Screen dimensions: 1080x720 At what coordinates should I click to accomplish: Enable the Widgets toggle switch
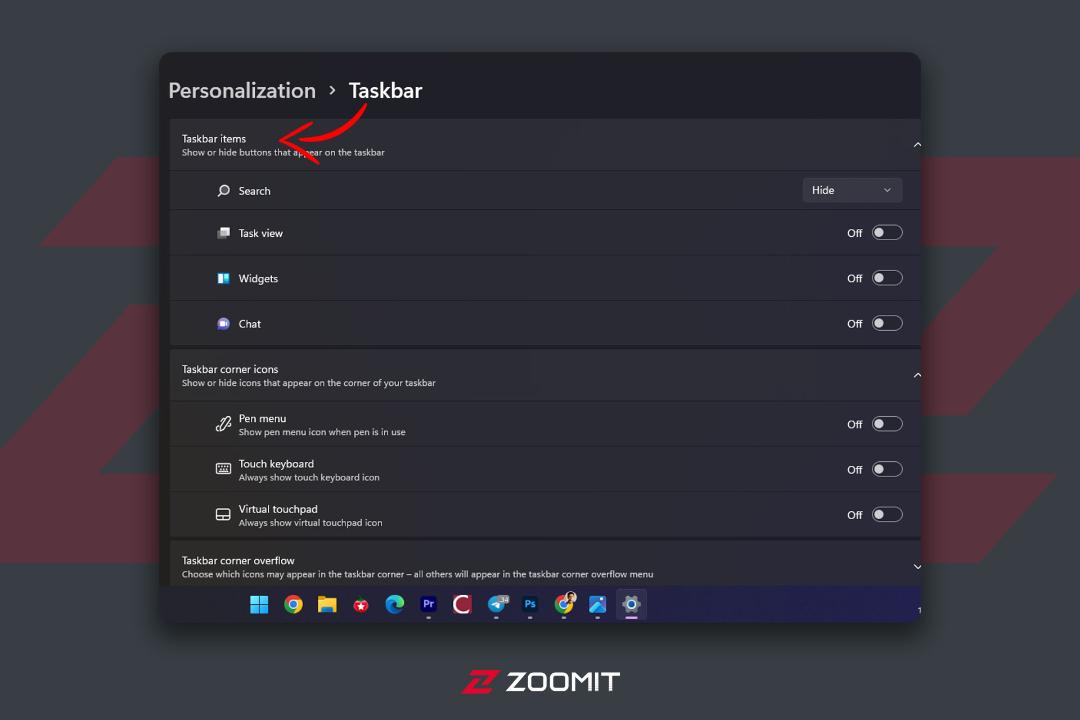887,278
